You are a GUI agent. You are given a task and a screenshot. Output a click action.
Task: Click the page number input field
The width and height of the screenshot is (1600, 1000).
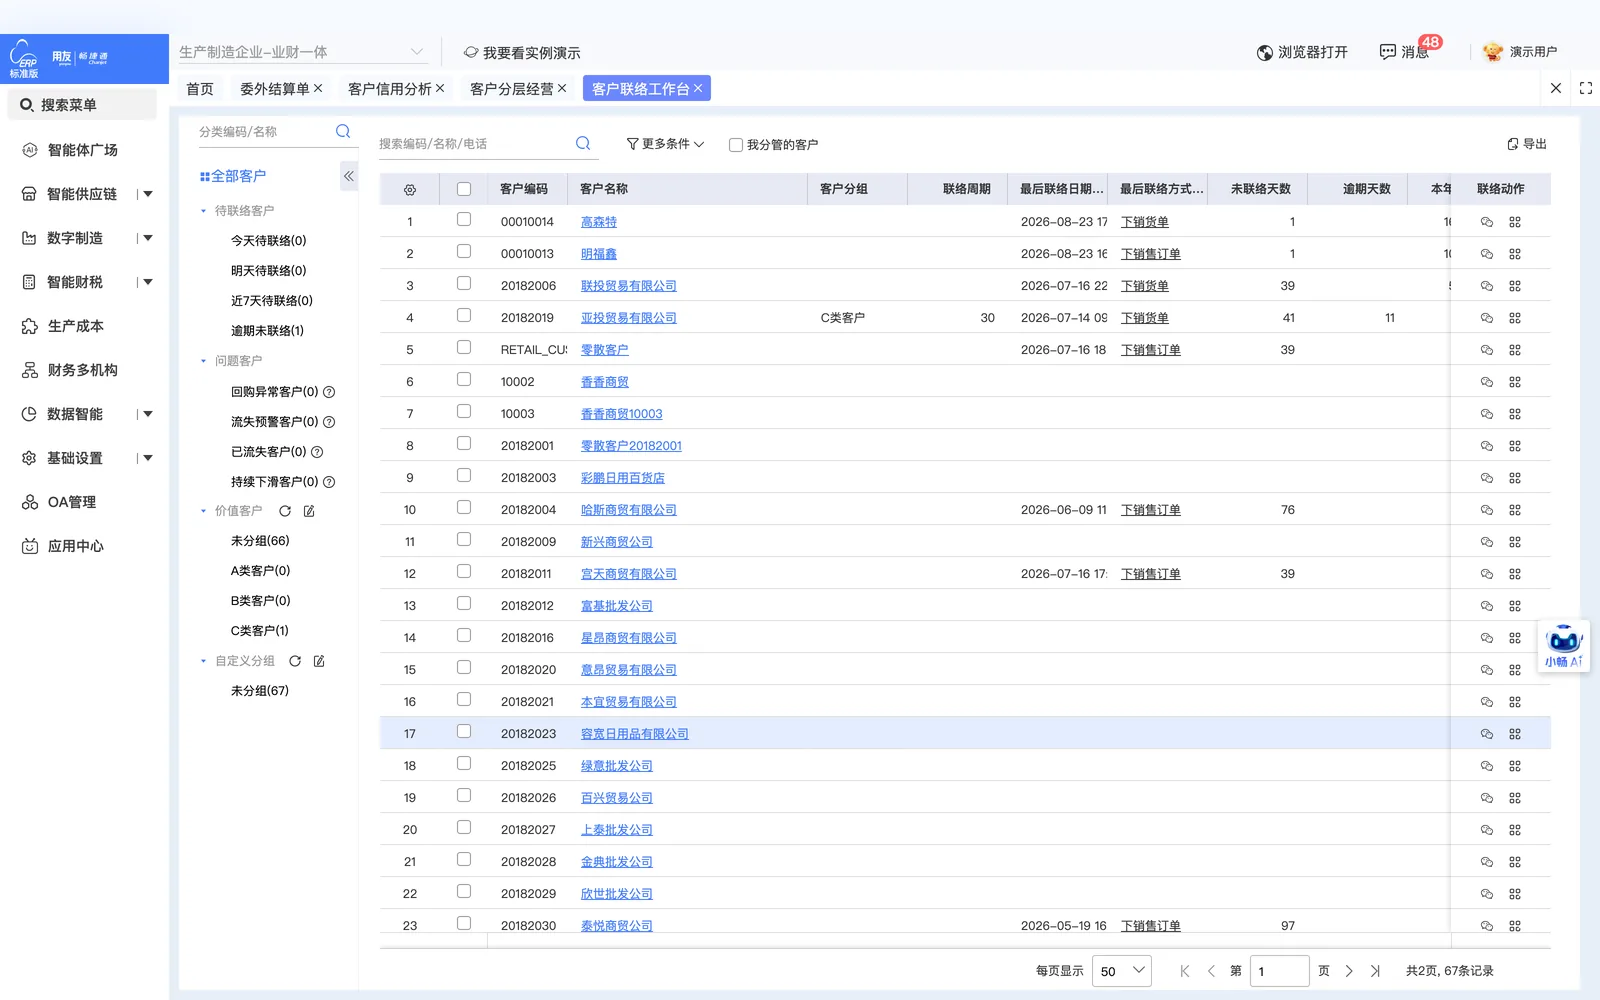(x=1280, y=971)
